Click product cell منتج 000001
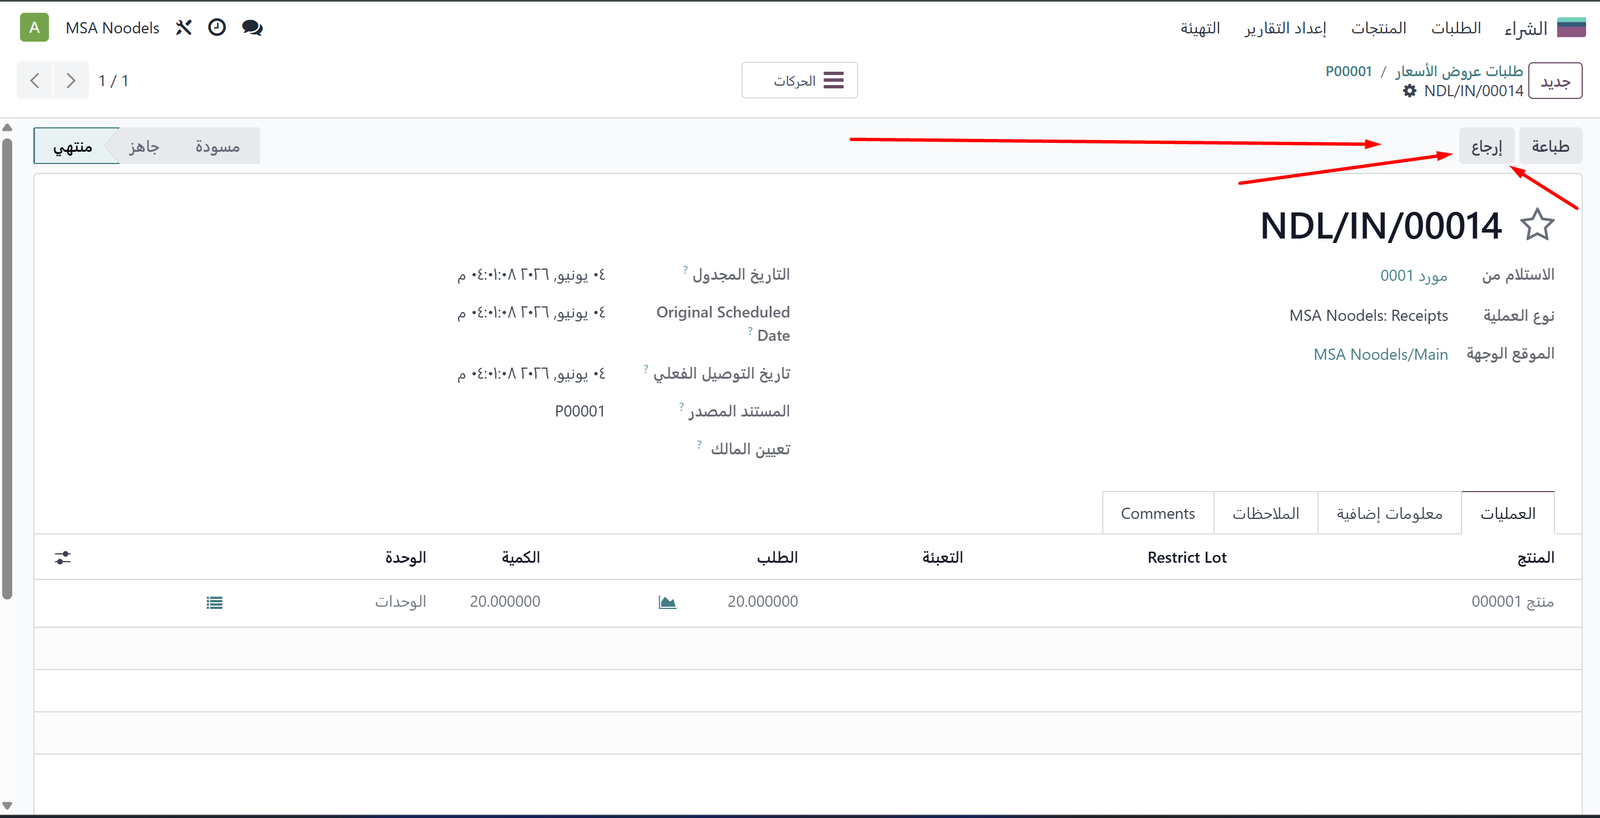The height and width of the screenshot is (818, 1600). pos(1512,602)
